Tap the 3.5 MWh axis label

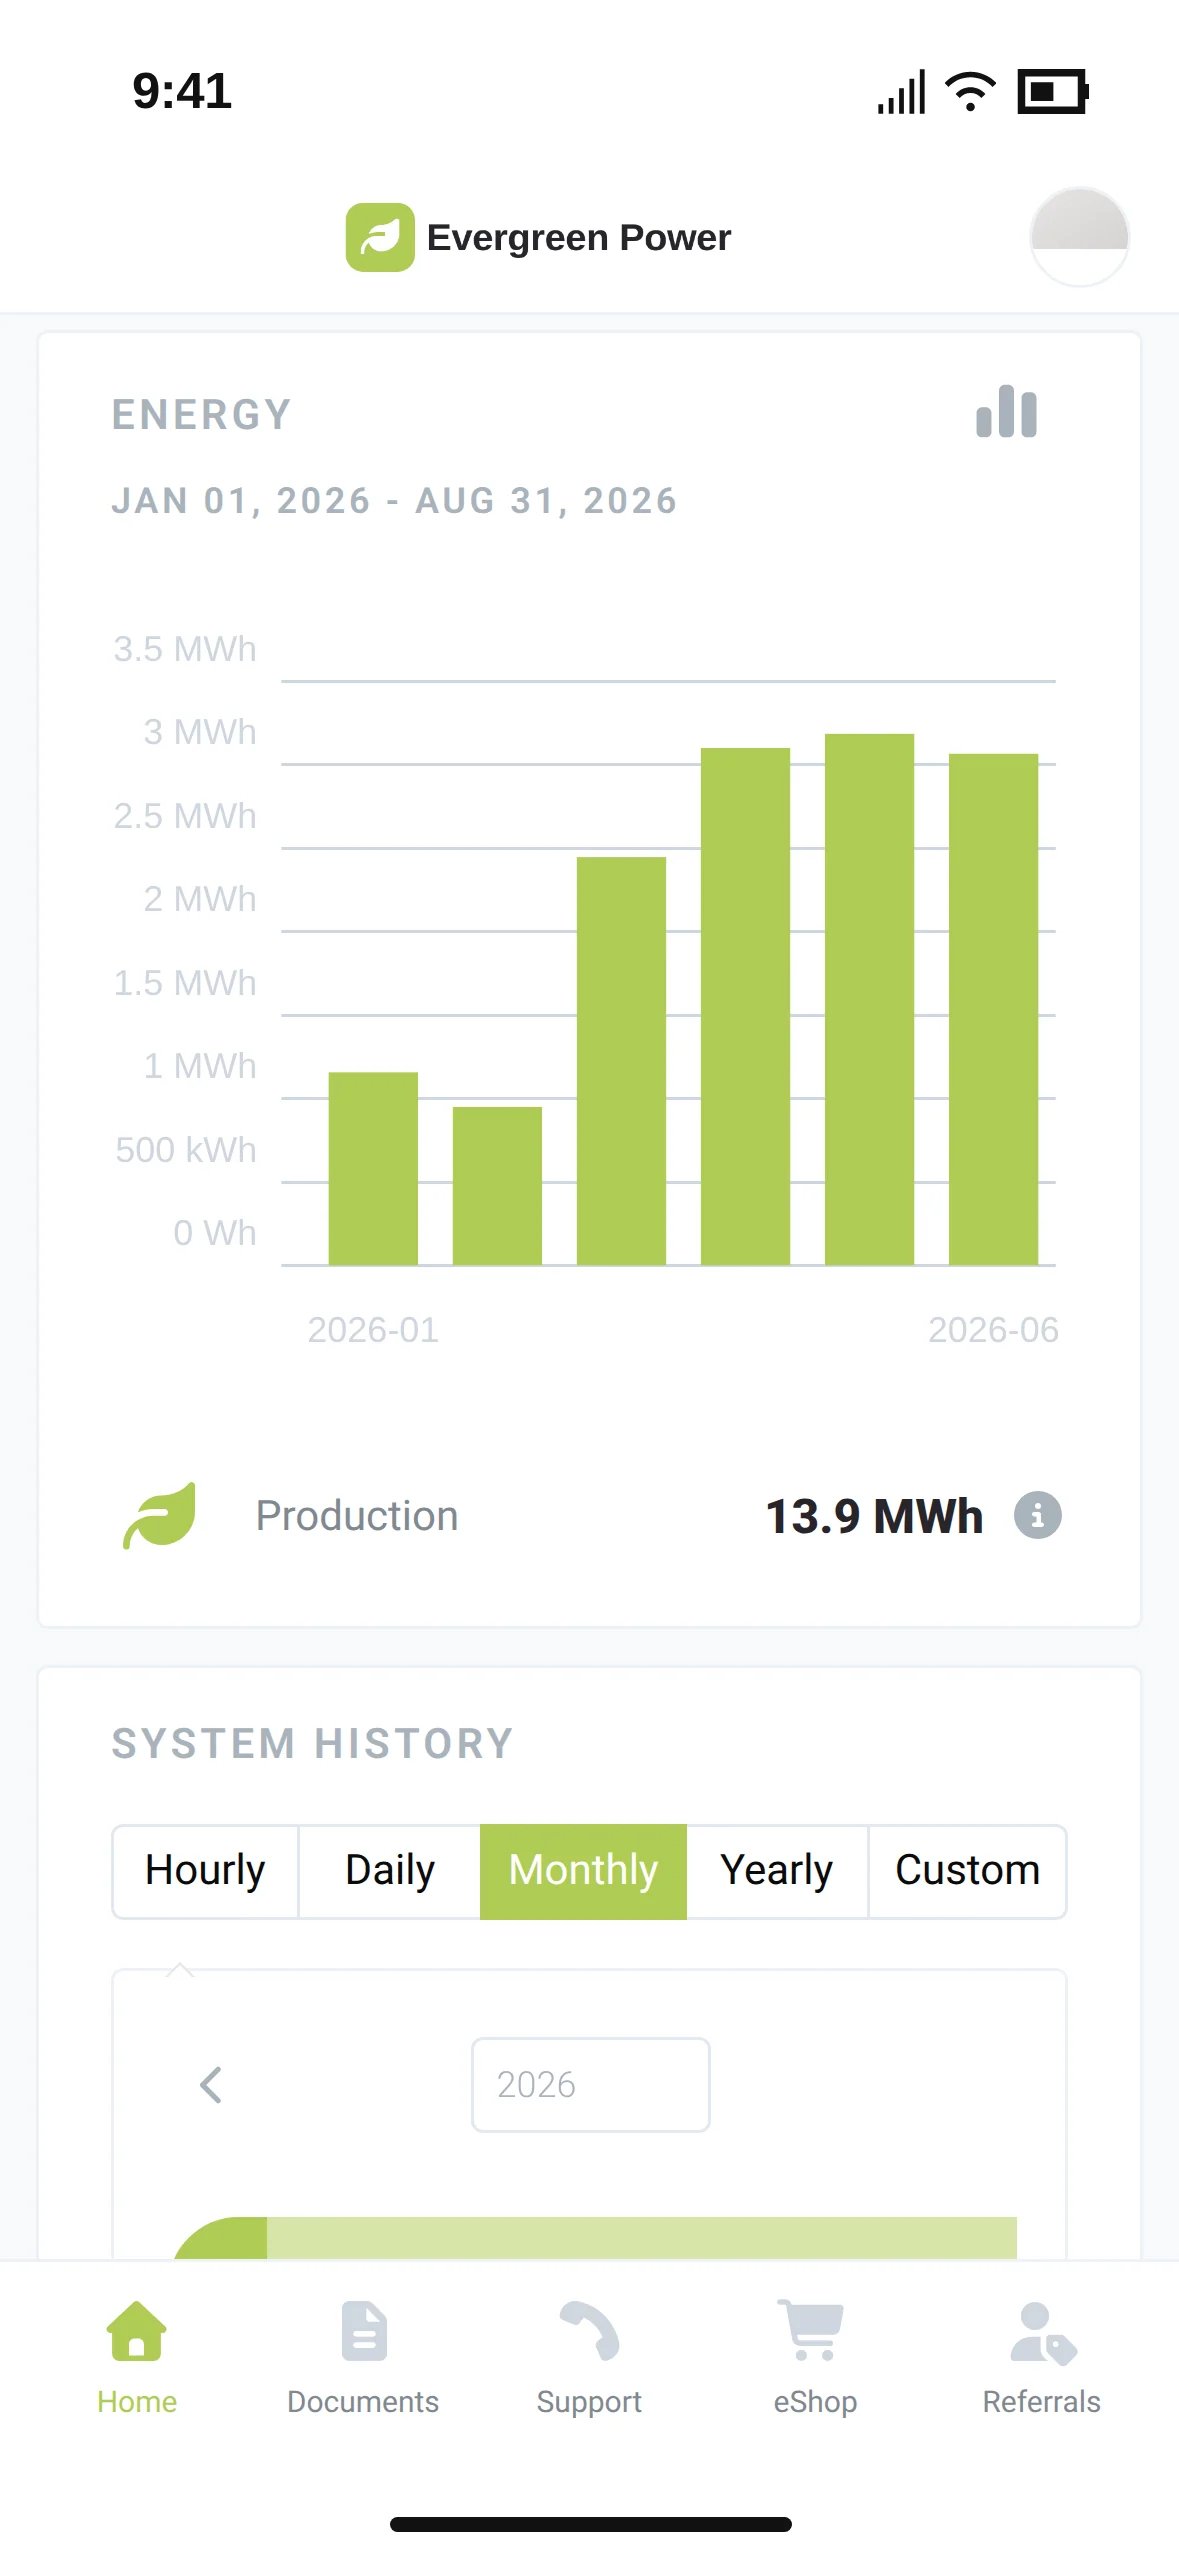click(185, 649)
